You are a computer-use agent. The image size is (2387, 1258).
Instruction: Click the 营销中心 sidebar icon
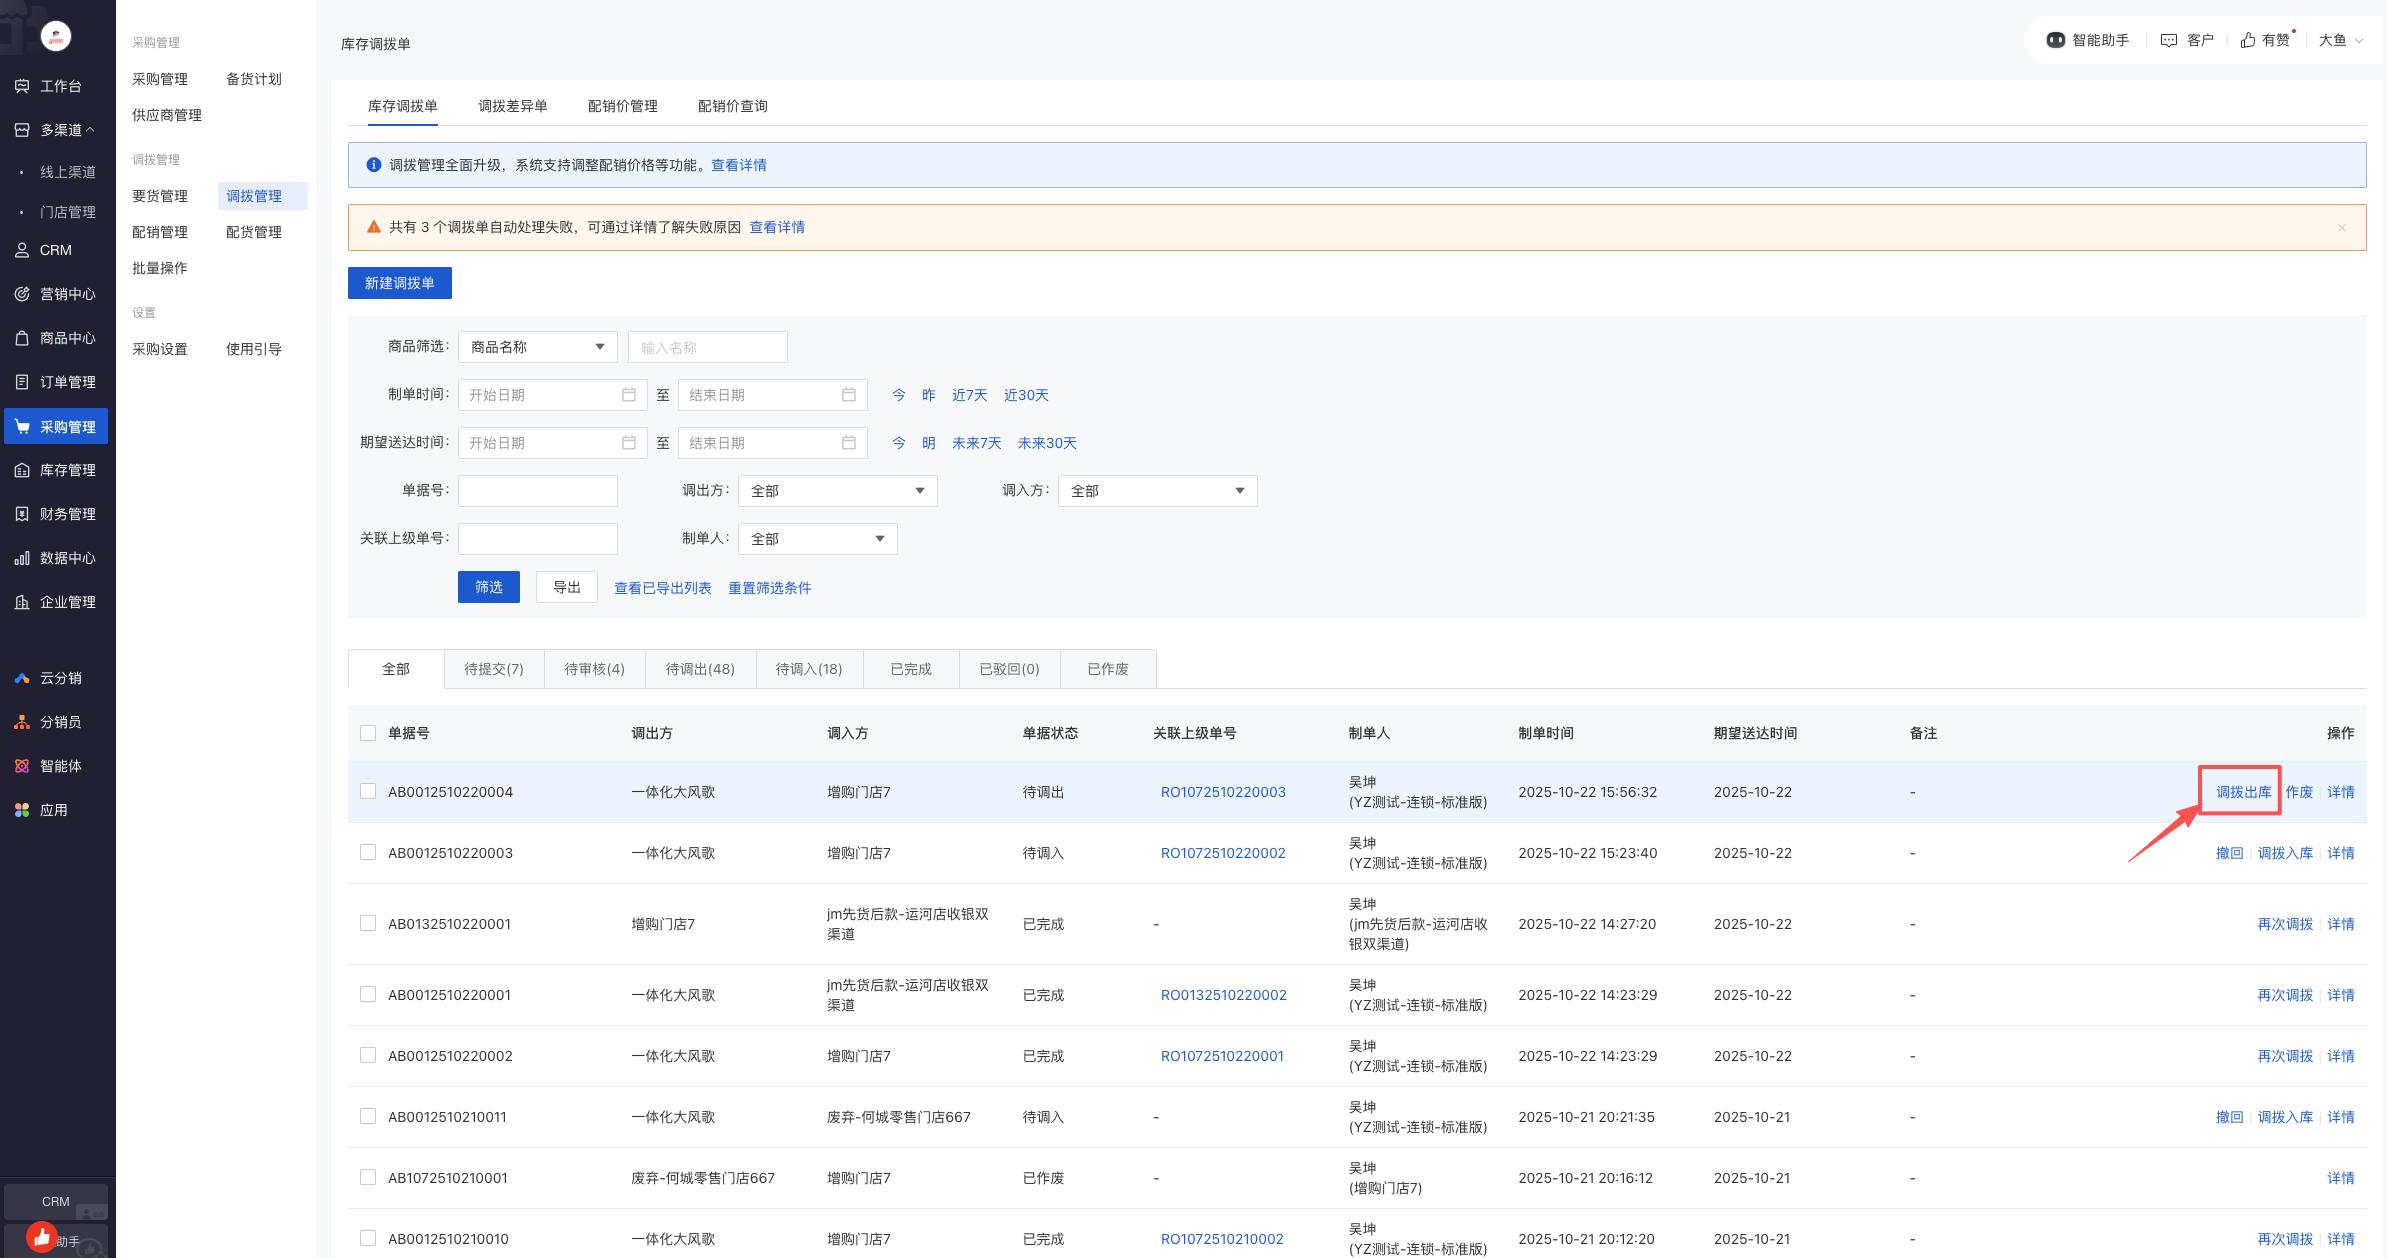tap(22, 294)
